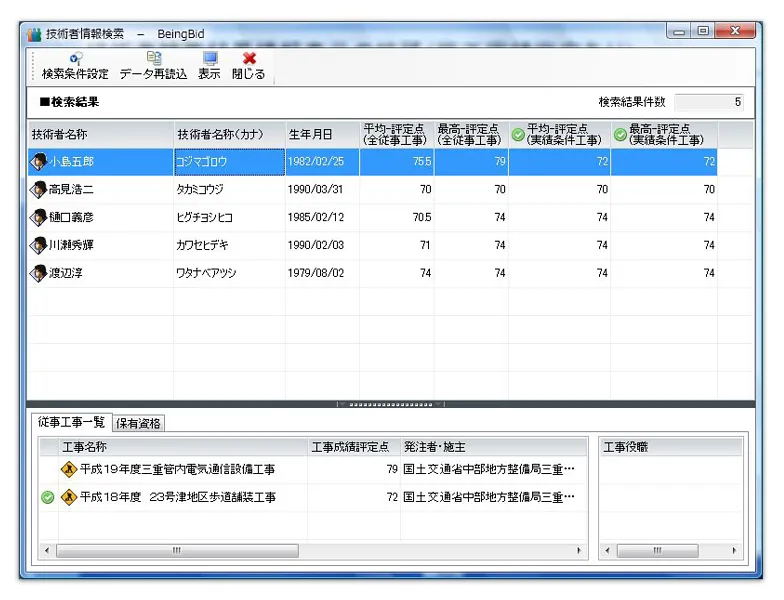Image resolution: width=784 pixels, height=600 pixels.
Task: Click green check in 平均-評定点(実績条件工事) header
Action: point(518,135)
